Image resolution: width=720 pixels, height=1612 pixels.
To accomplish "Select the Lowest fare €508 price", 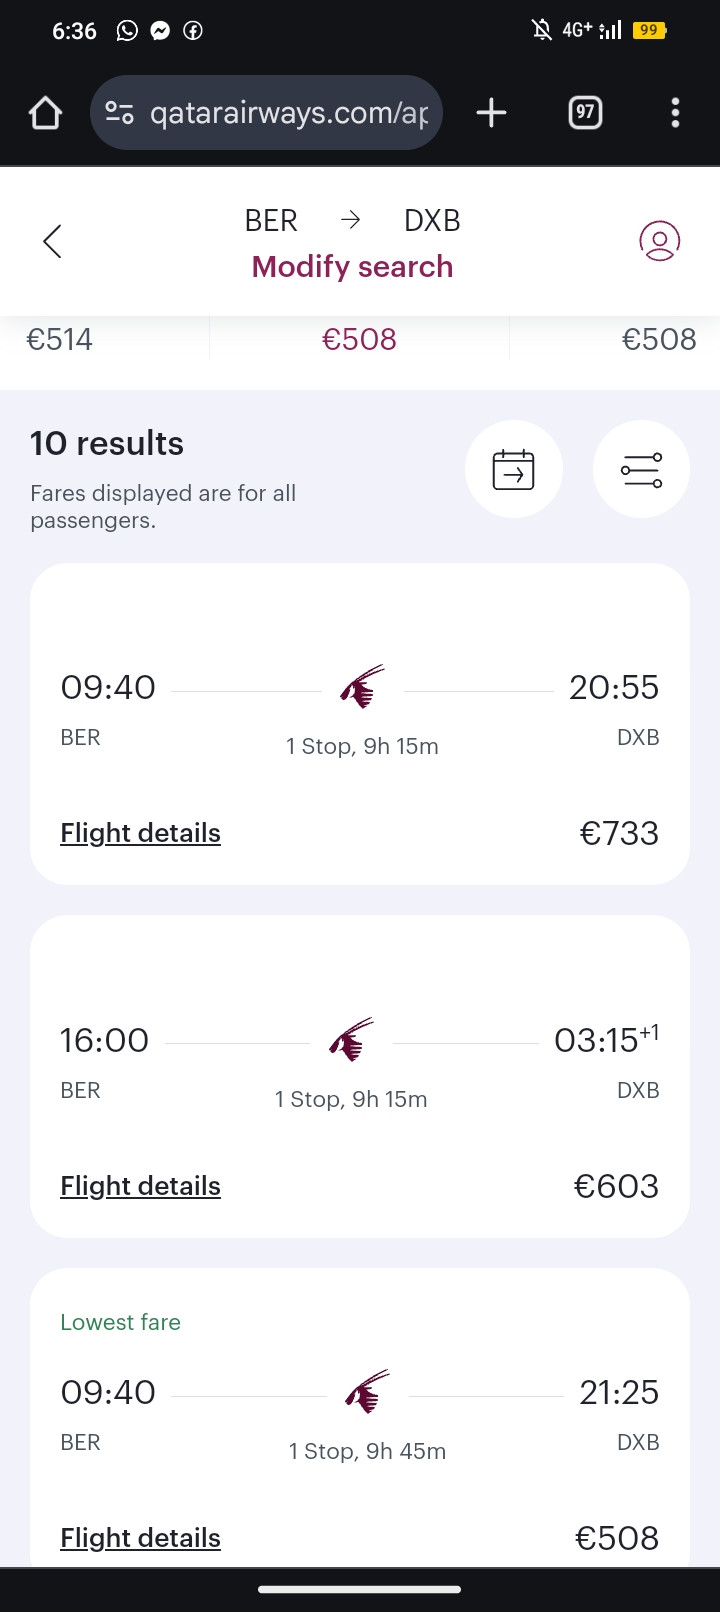I will coord(617,1538).
